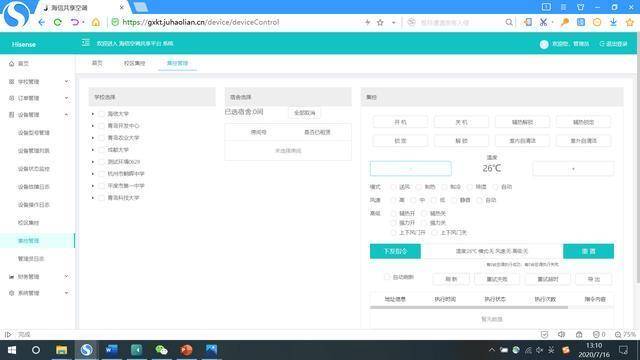This screenshot has height=360, width=640.
Task: Open the browser home page icon
Action: pyautogui.click(x=96, y=22)
